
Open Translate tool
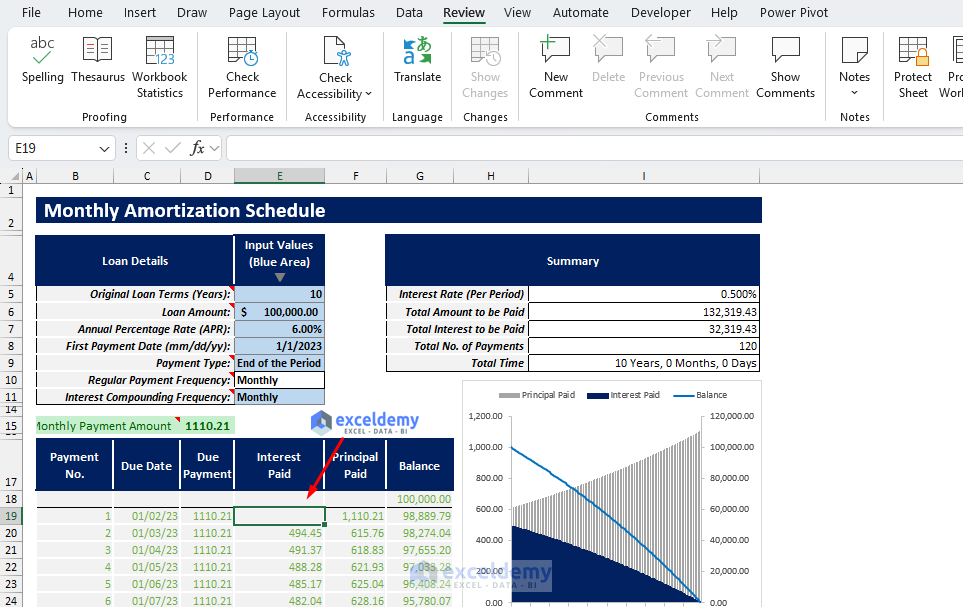[x=417, y=65]
